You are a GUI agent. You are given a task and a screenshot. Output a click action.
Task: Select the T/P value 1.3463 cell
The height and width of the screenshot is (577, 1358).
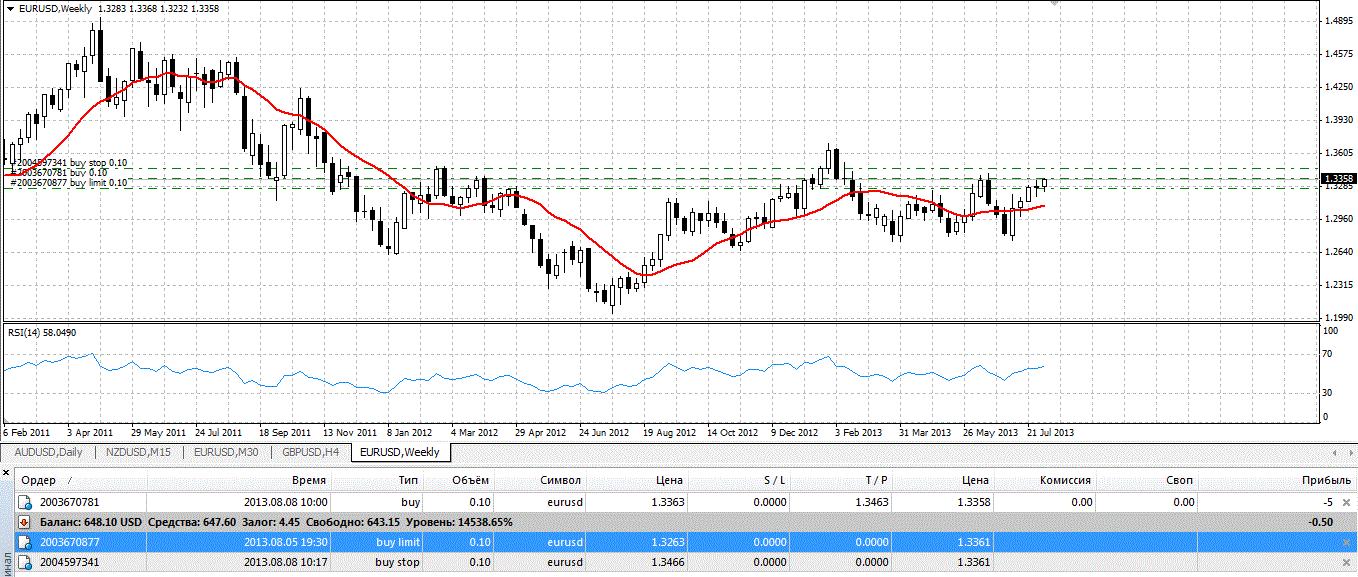(x=868, y=502)
